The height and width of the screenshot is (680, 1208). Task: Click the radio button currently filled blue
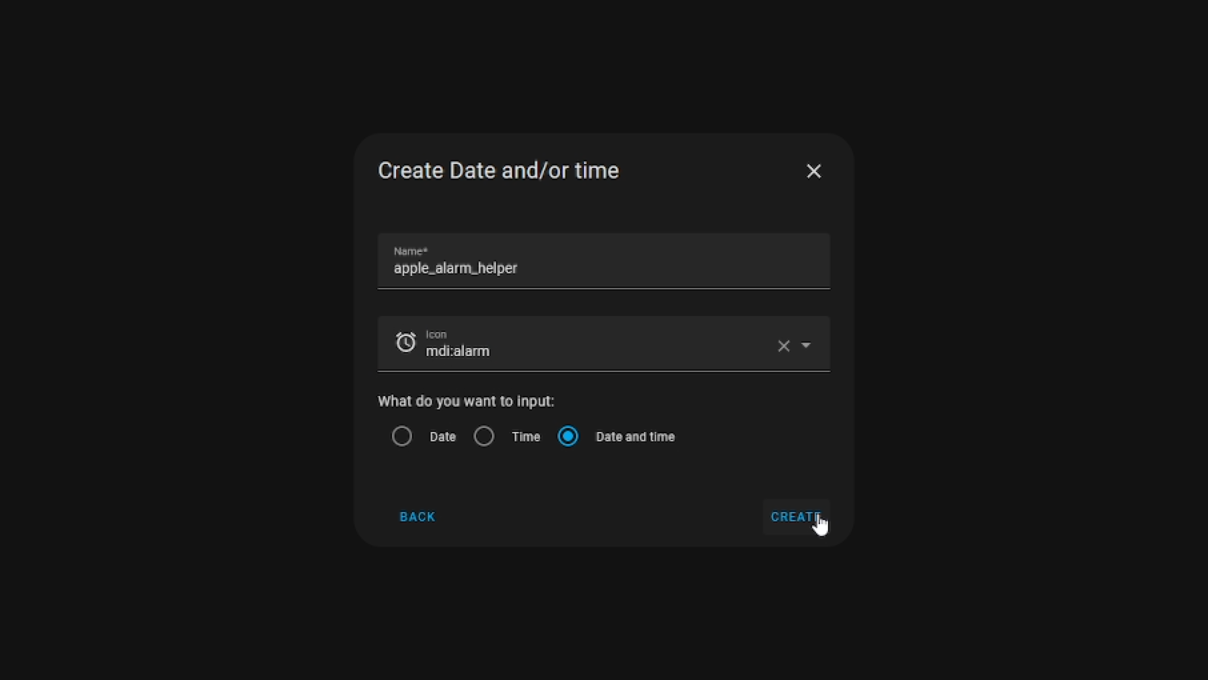(568, 436)
